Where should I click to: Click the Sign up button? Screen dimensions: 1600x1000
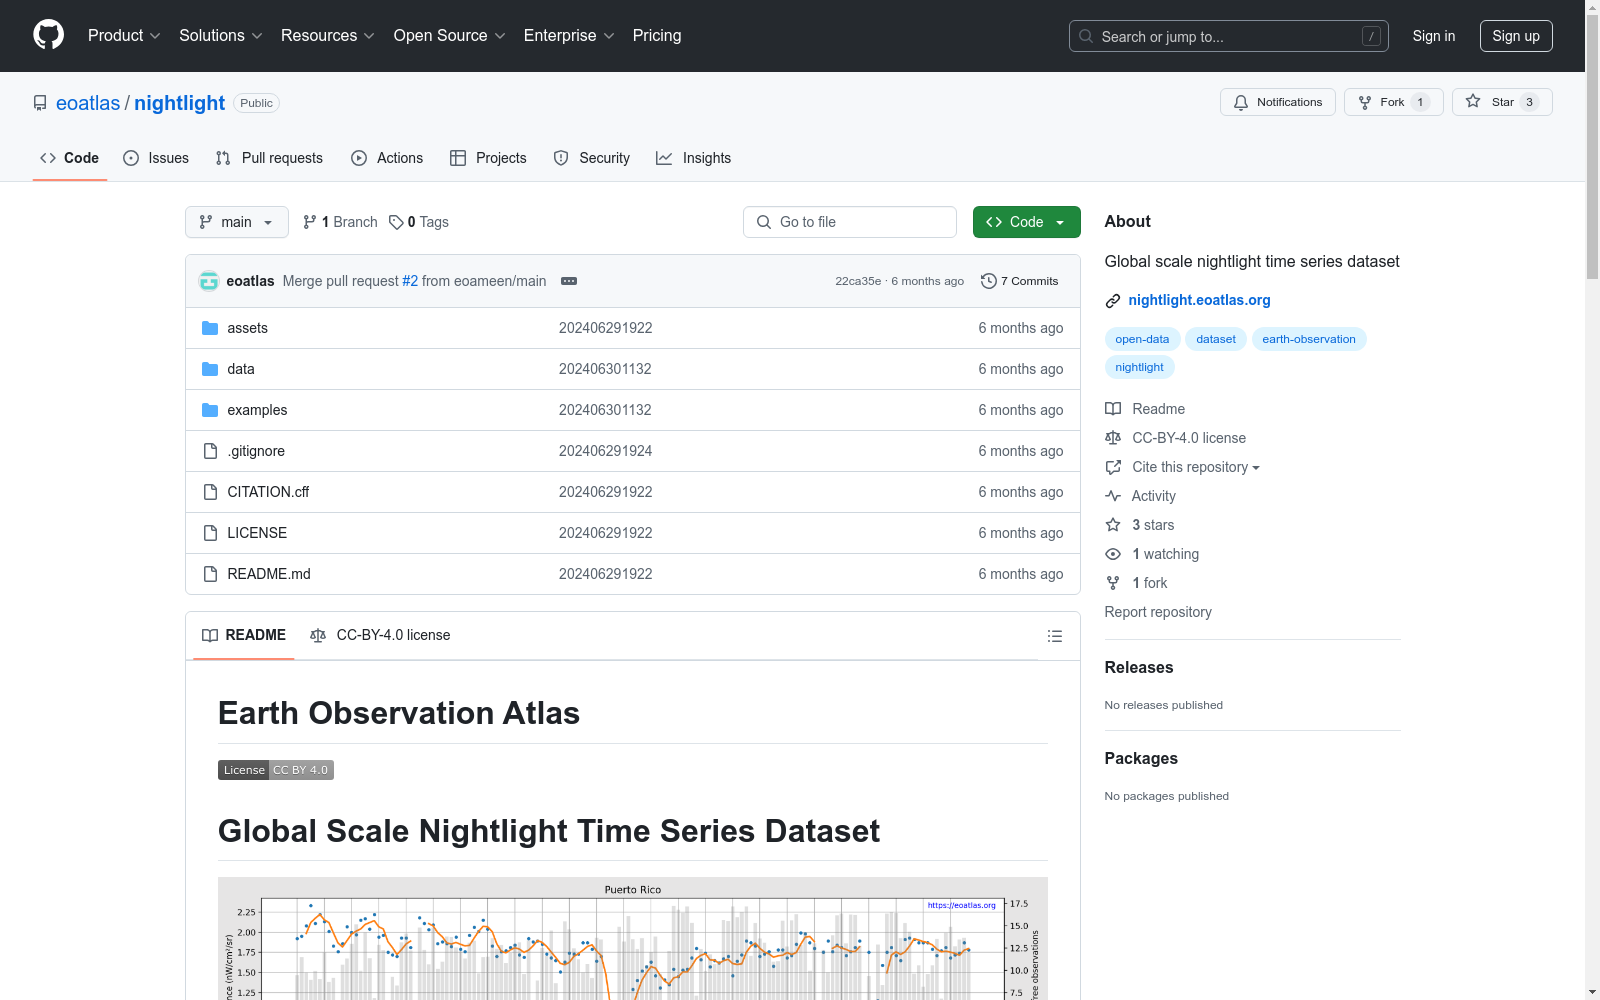click(x=1516, y=35)
